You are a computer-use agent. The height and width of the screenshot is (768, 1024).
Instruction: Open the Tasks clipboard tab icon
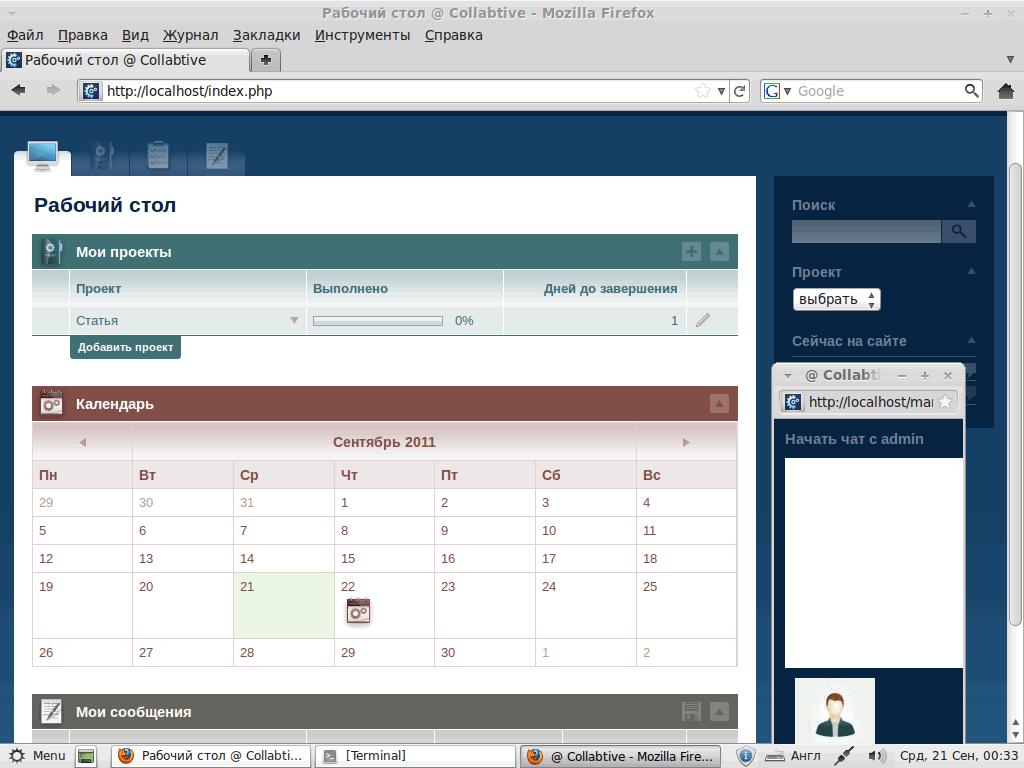158,157
